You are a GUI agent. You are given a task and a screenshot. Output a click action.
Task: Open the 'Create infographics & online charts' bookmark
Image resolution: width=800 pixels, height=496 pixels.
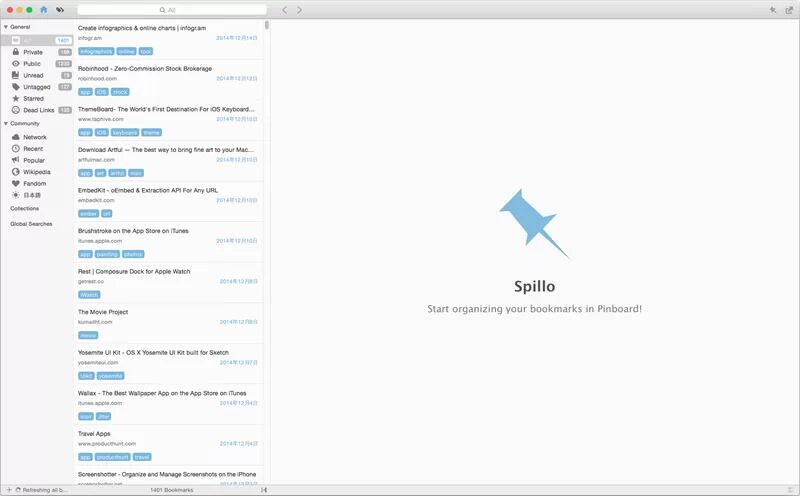[x=168, y=39]
